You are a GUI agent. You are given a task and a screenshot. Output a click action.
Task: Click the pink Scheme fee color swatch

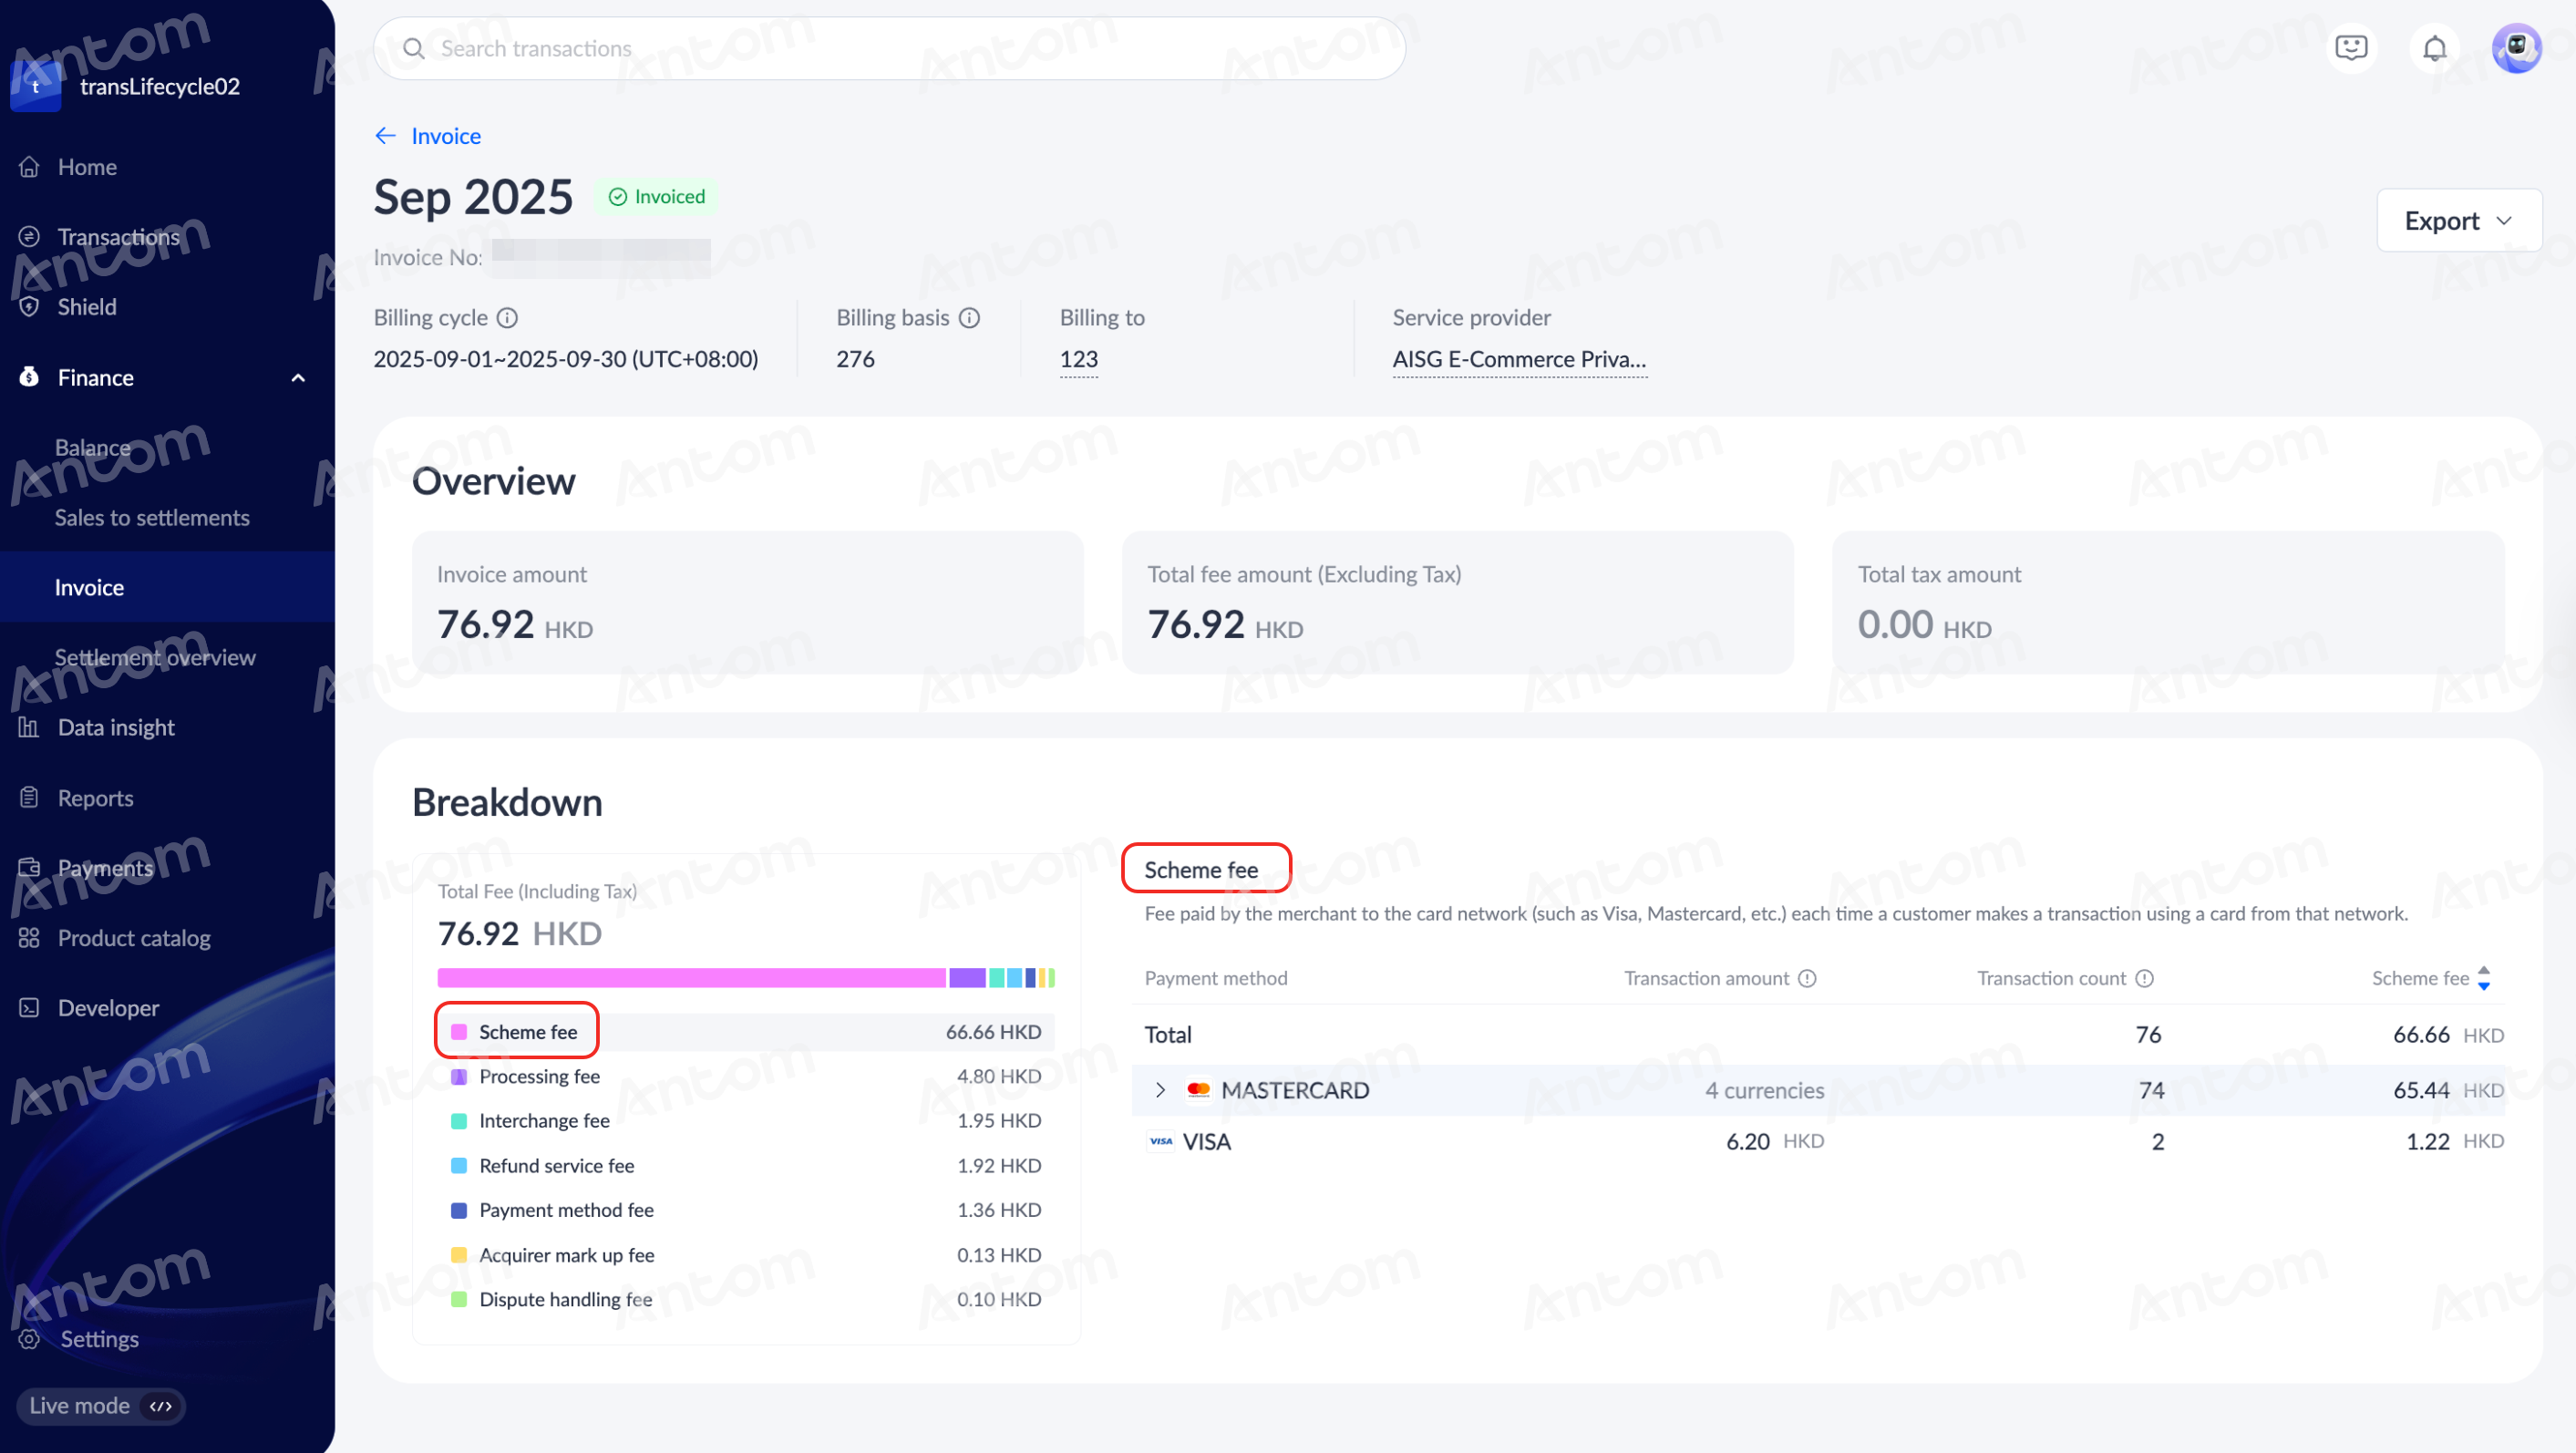[459, 1032]
